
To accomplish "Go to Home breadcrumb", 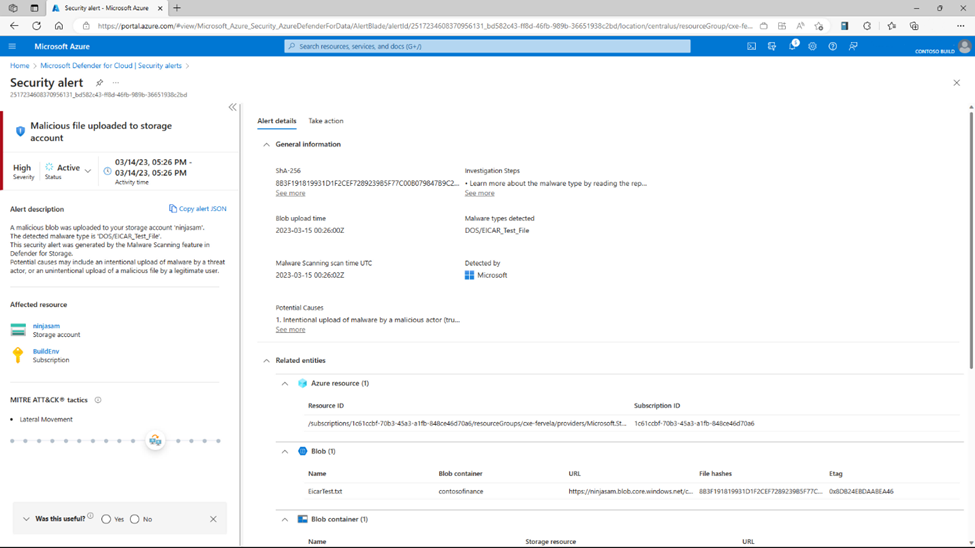I will click(x=19, y=65).
